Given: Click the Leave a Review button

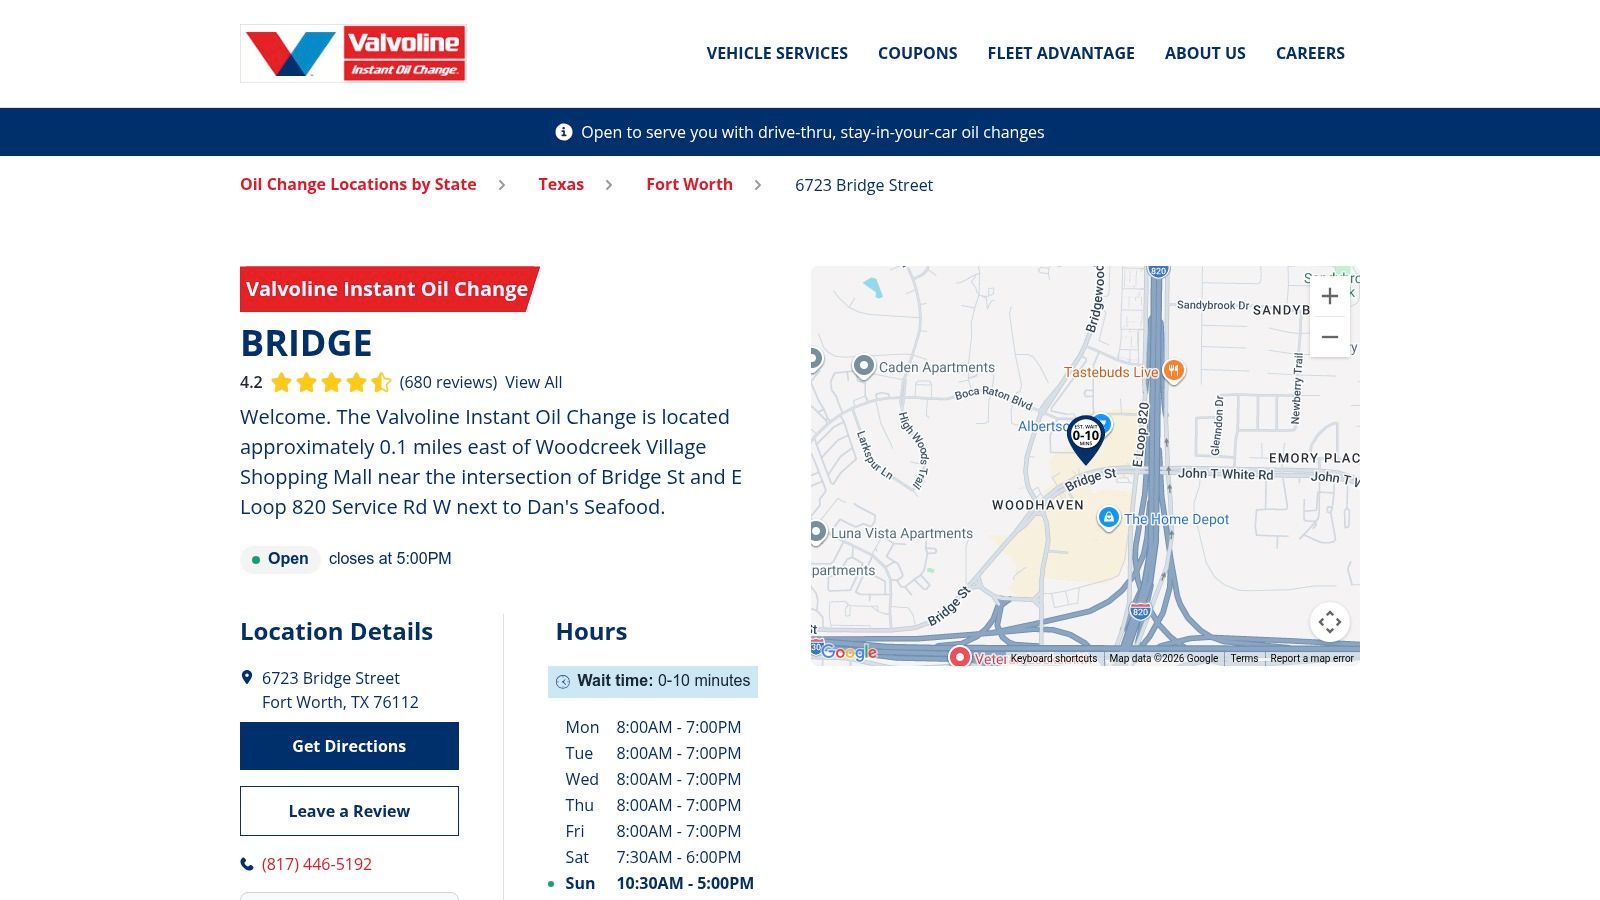Looking at the screenshot, I should 348,811.
